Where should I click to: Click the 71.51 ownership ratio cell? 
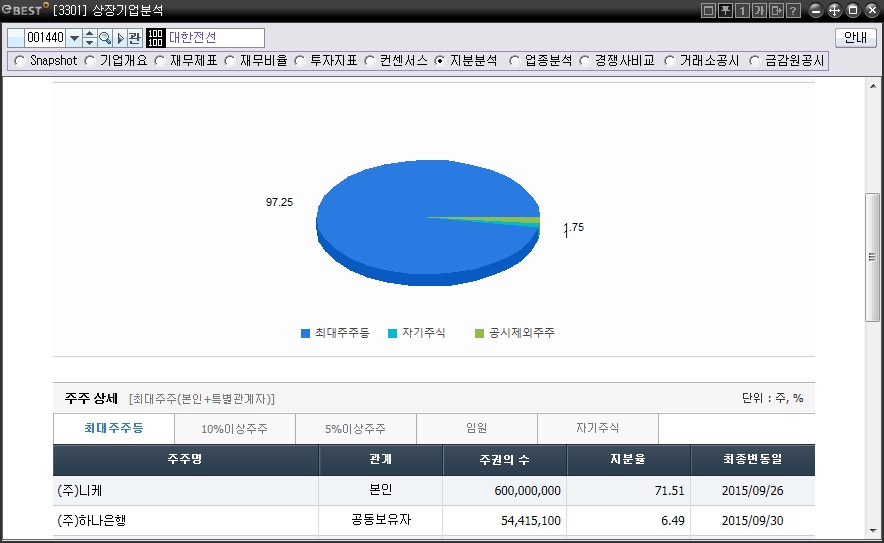point(629,491)
